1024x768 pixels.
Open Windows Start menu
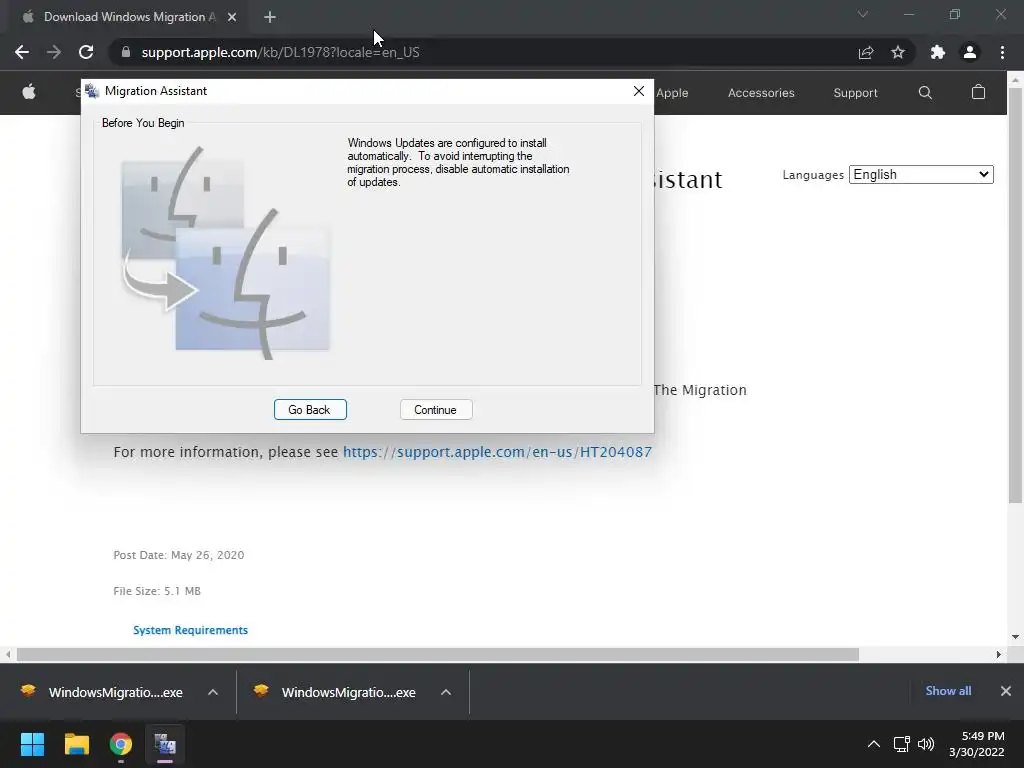(x=32, y=744)
